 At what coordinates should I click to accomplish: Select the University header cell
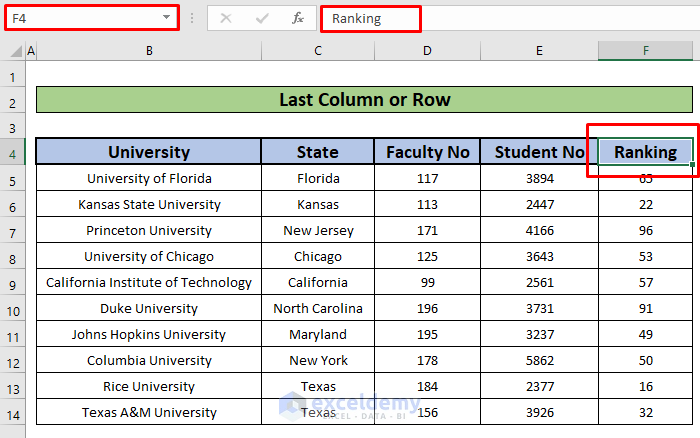(x=149, y=152)
